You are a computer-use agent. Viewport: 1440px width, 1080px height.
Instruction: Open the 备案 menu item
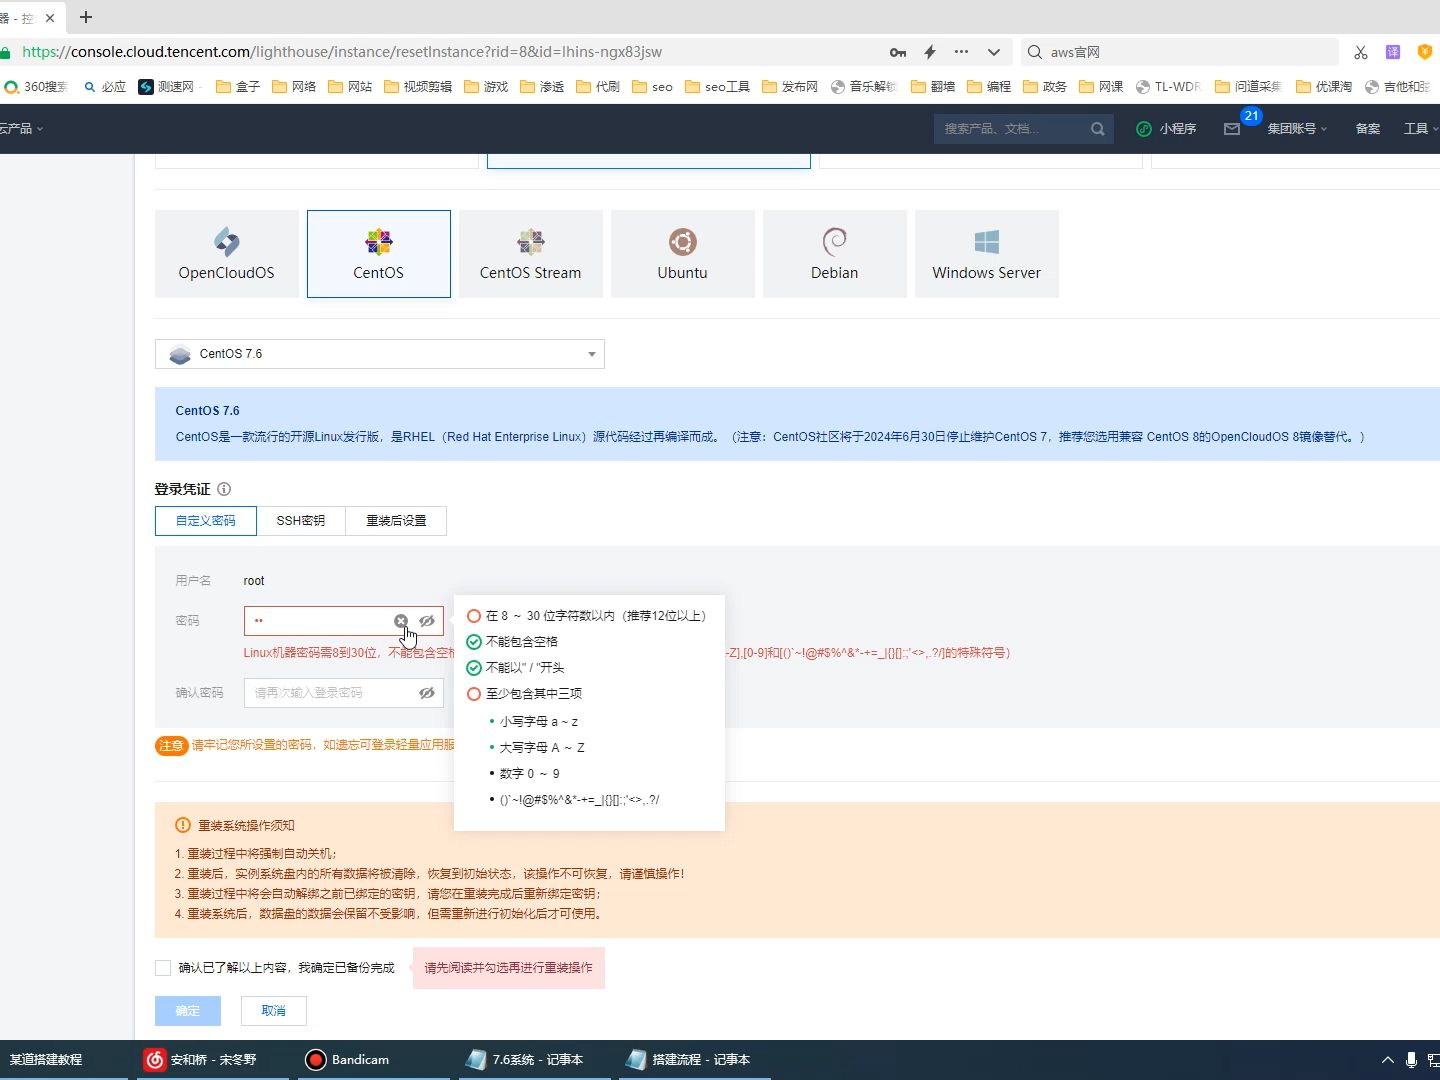point(1368,129)
